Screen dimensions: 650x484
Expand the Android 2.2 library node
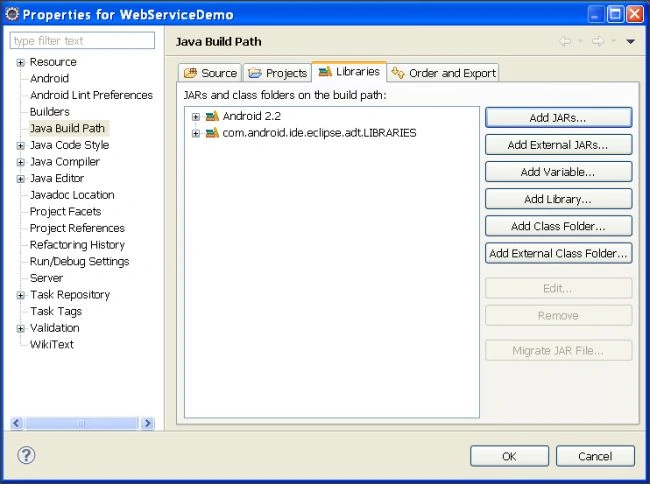(196, 116)
